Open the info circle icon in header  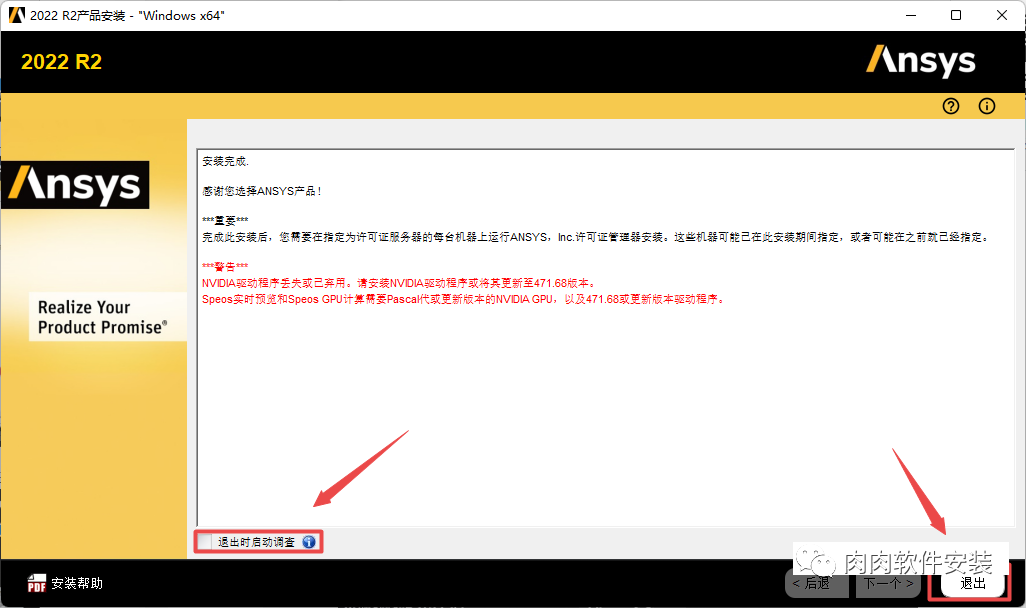[987, 106]
